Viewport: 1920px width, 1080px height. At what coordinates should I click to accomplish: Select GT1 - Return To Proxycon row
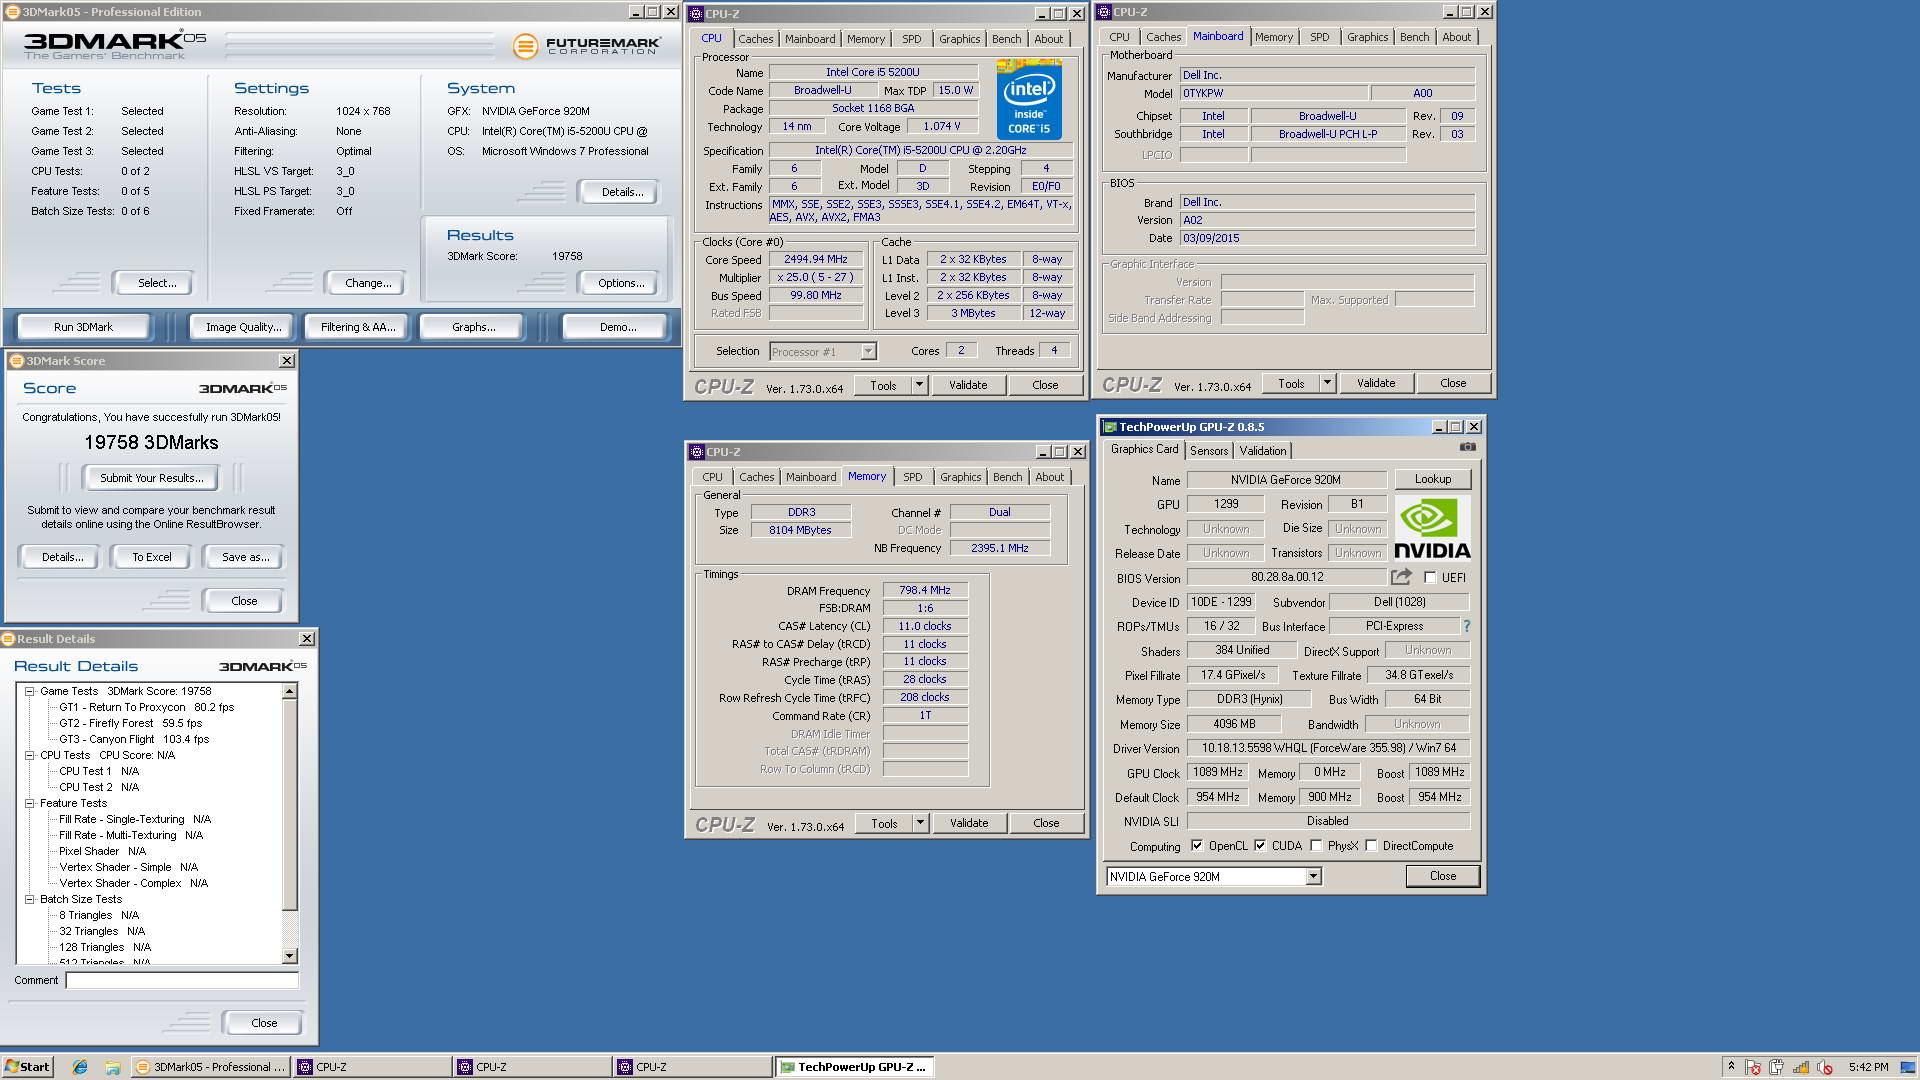pyautogui.click(x=146, y=707)
